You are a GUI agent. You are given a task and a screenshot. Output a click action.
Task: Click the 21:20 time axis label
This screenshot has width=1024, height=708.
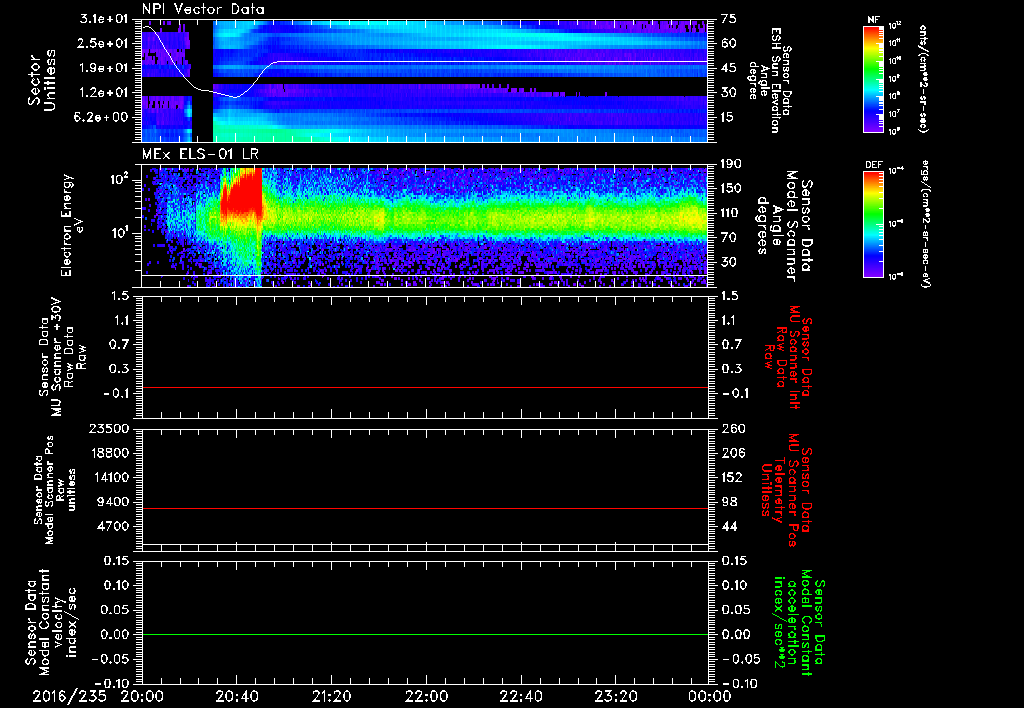pos(331,696)
